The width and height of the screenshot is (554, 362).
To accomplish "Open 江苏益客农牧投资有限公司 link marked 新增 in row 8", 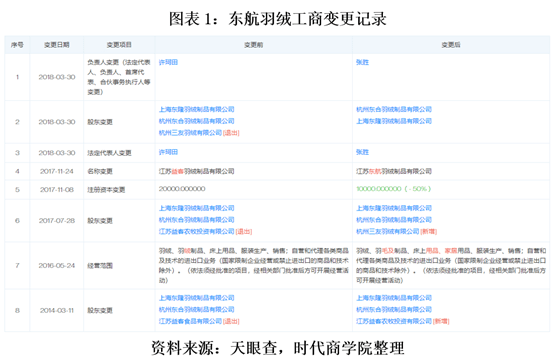I will pyautogui.click(x=394, y=321).
